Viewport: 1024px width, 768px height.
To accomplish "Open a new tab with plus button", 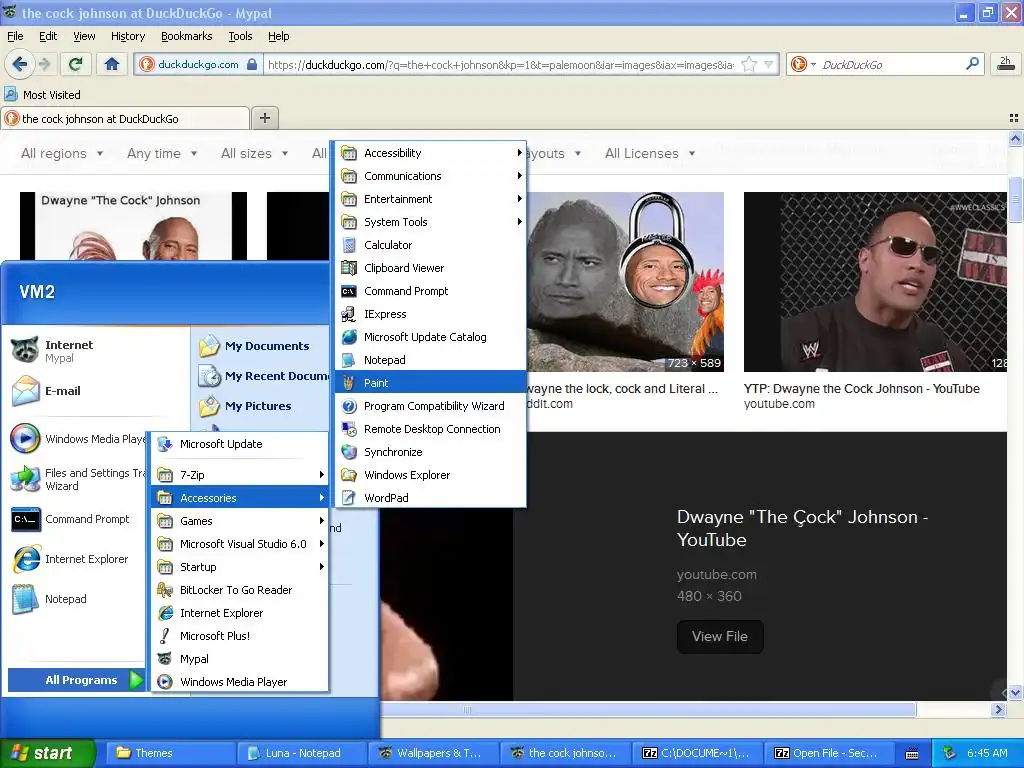I will click(x=264, y=118).
